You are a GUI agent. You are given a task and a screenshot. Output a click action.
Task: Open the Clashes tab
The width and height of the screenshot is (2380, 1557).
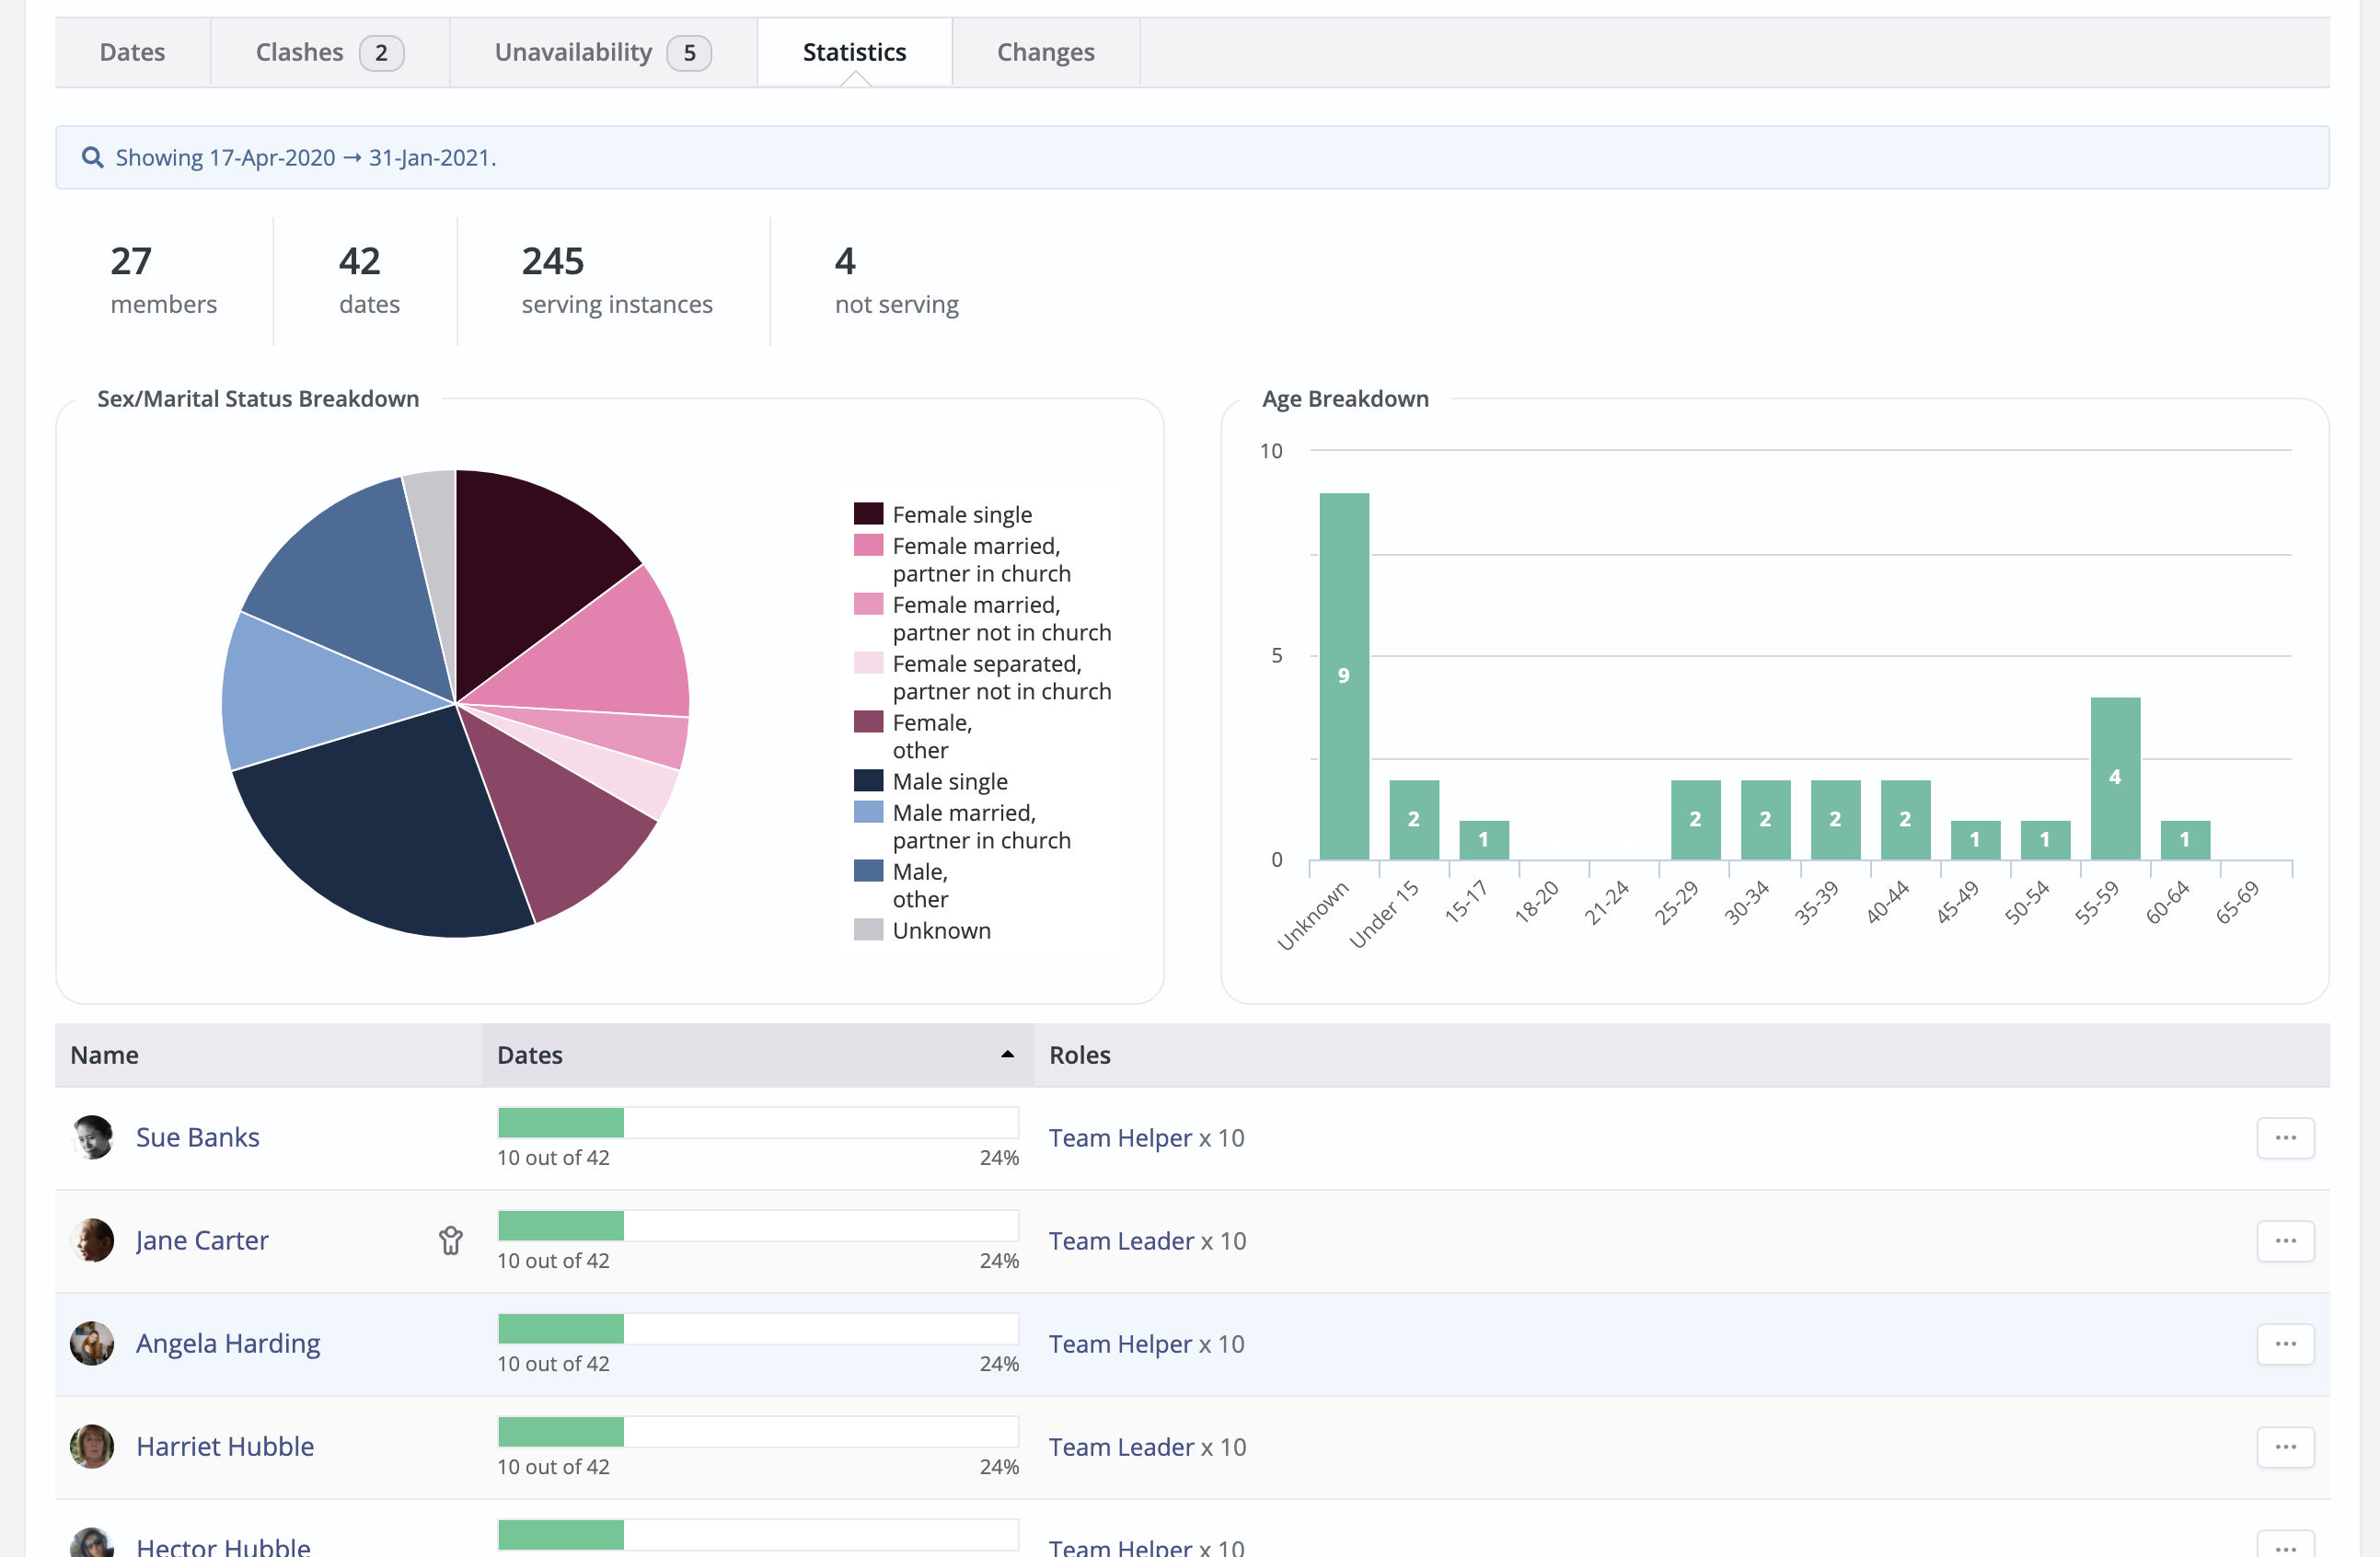point(299,51)
